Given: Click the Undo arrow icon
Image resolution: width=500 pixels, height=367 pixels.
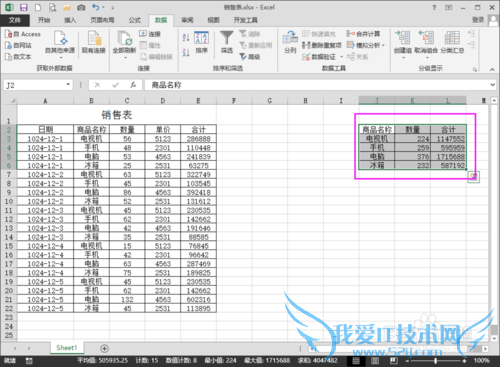Looking at the screenshot, I should pos(96,7).
